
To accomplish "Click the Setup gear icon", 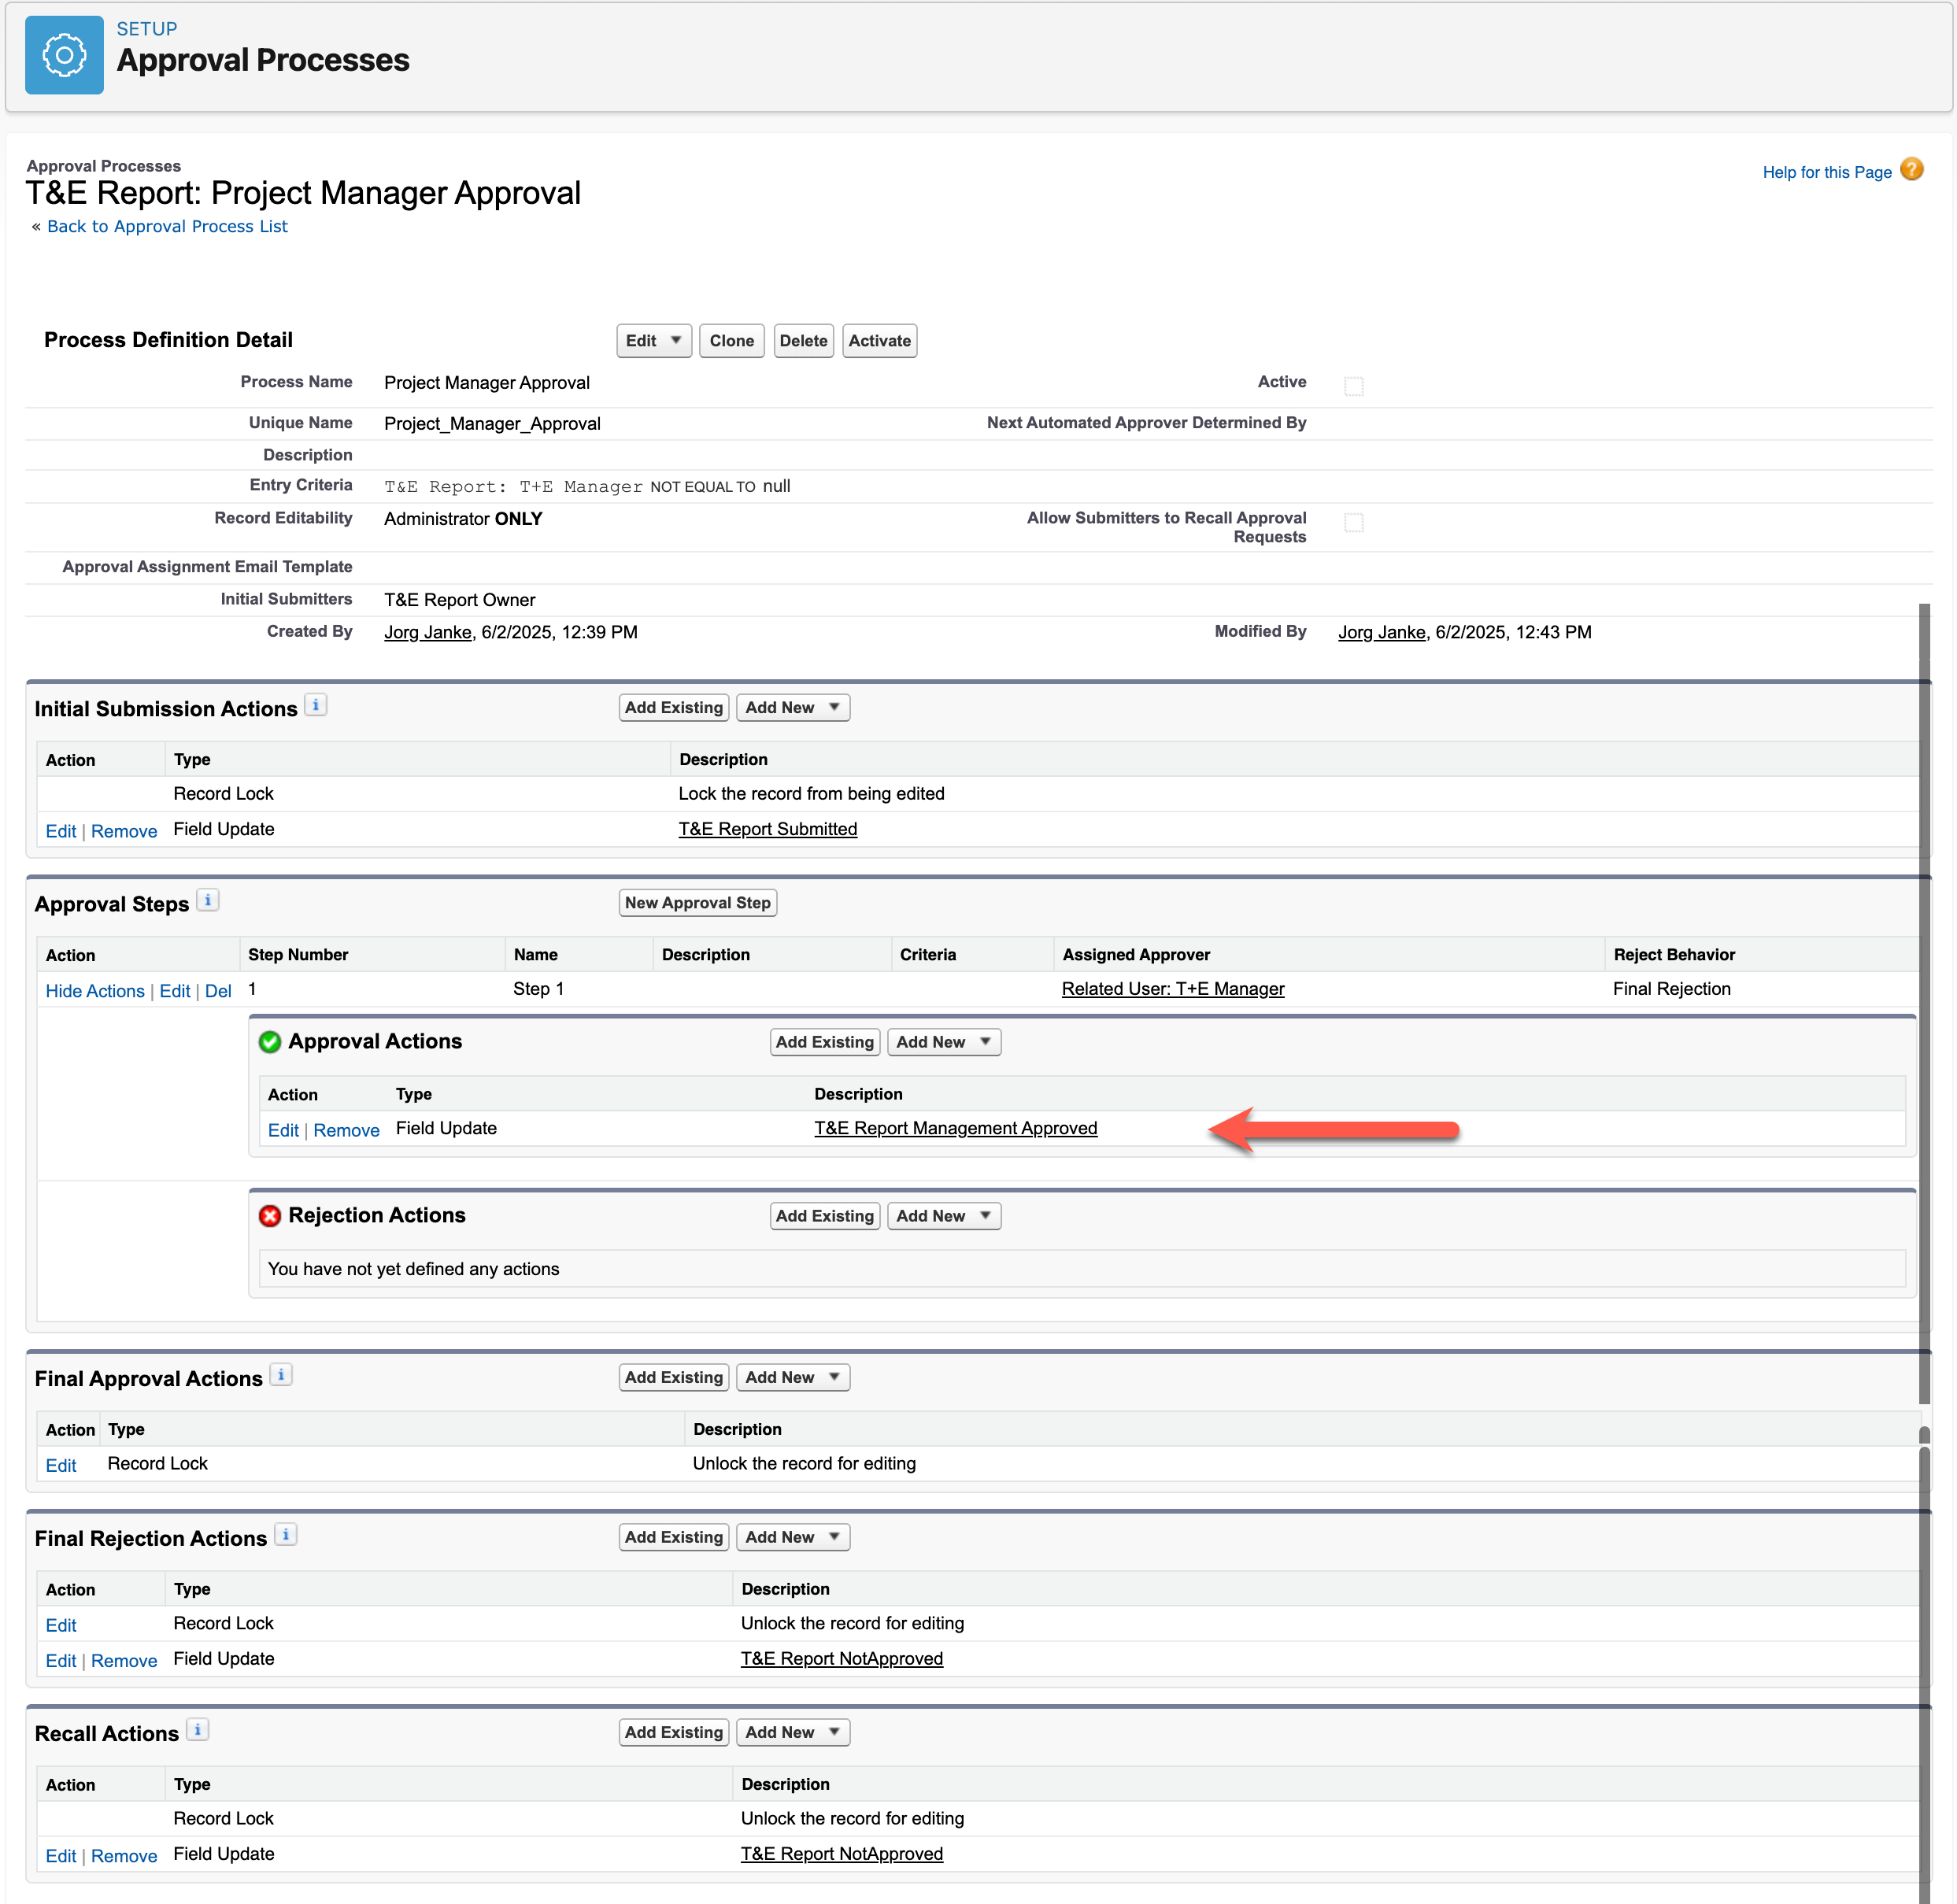I will pyautogui.click(x=64, y=55).
